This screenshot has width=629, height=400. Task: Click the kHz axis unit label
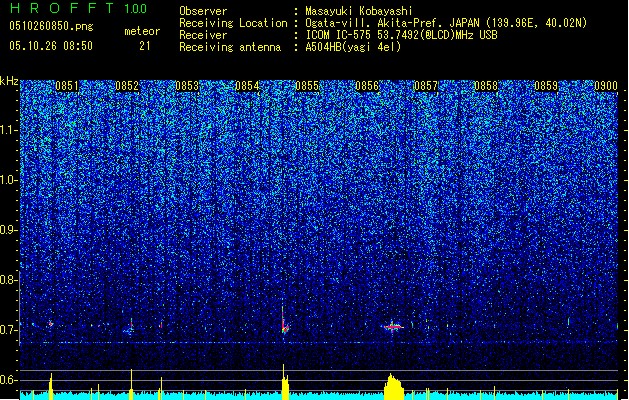point(9,81)
